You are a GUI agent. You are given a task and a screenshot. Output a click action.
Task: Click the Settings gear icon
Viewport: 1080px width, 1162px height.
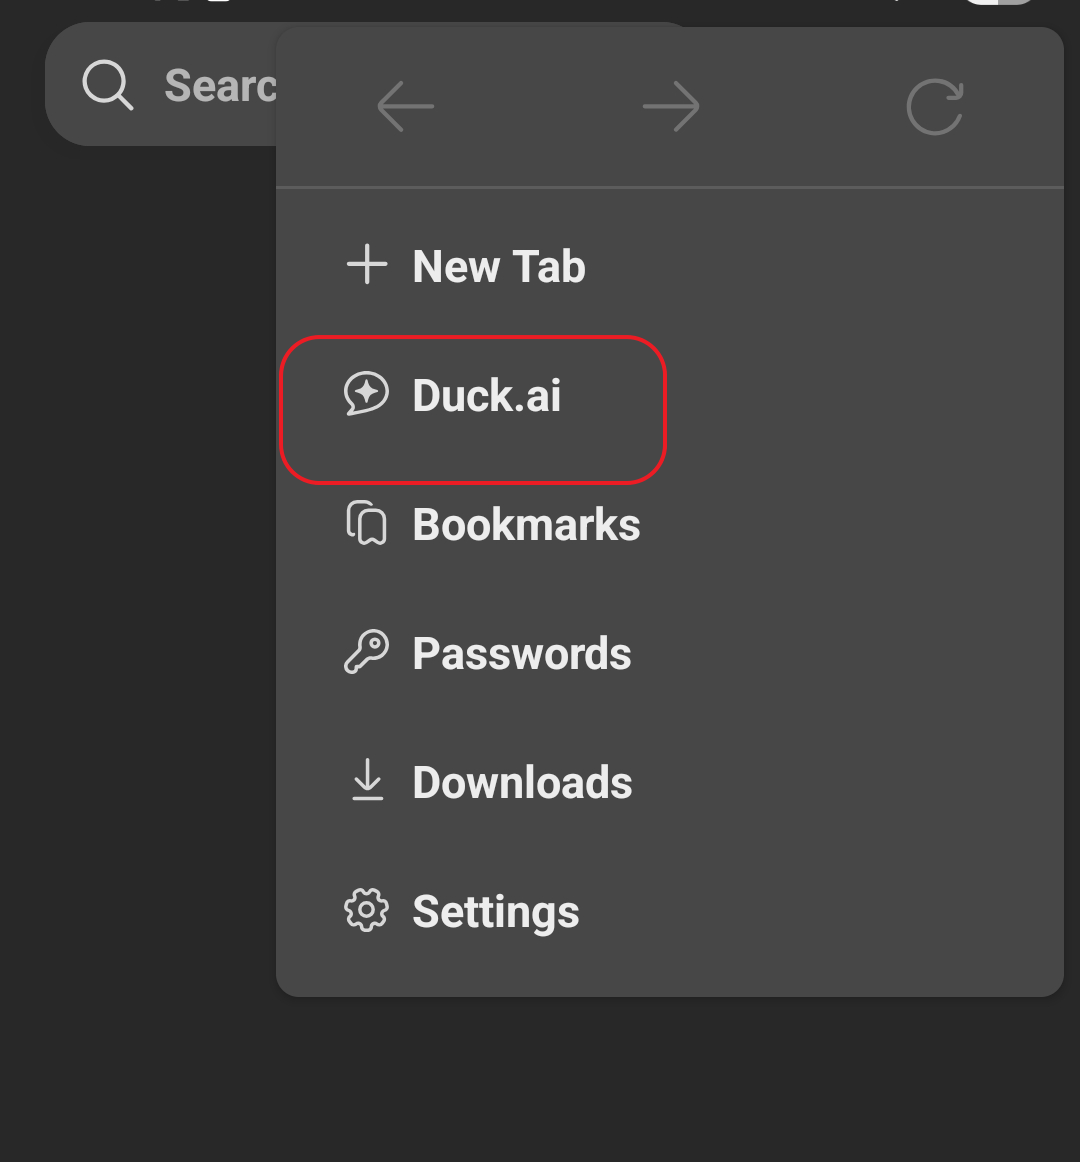coord(367,911)
